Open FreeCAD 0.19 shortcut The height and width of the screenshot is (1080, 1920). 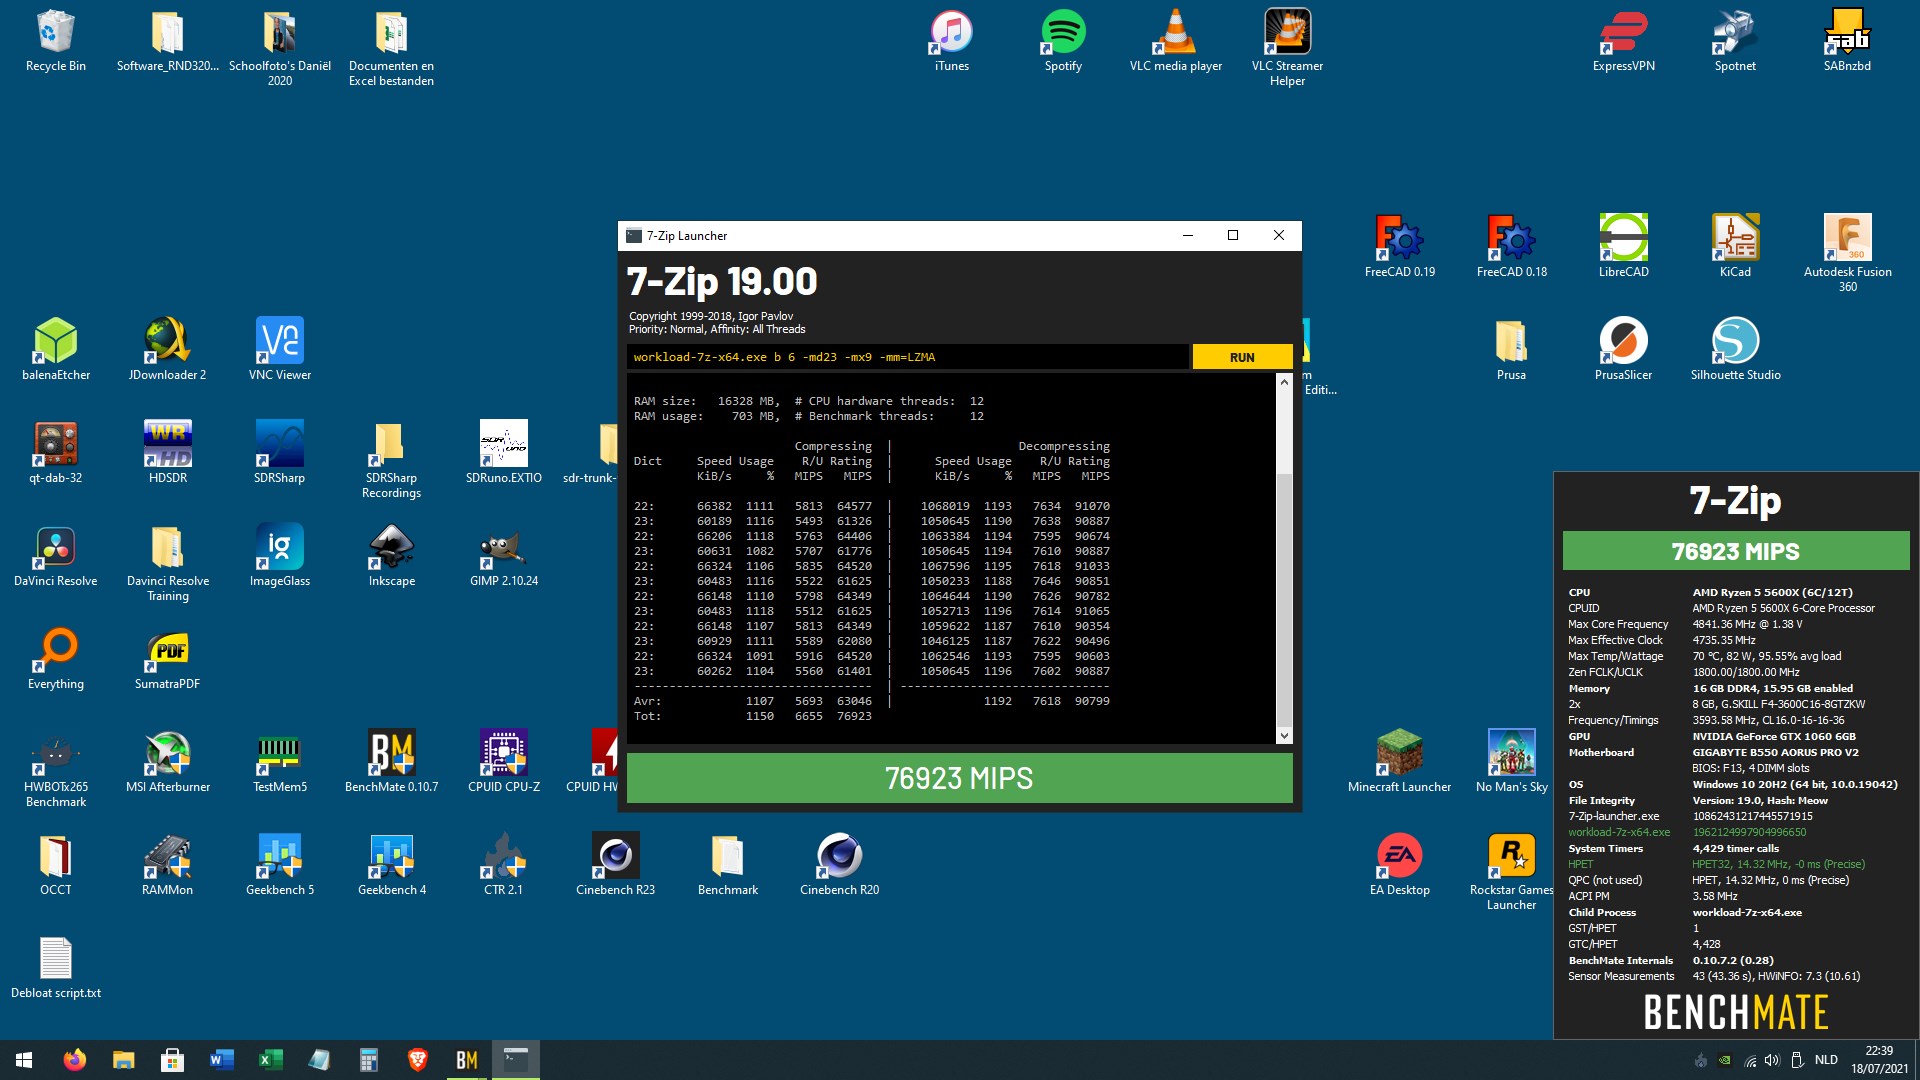tap(1400, 247)
